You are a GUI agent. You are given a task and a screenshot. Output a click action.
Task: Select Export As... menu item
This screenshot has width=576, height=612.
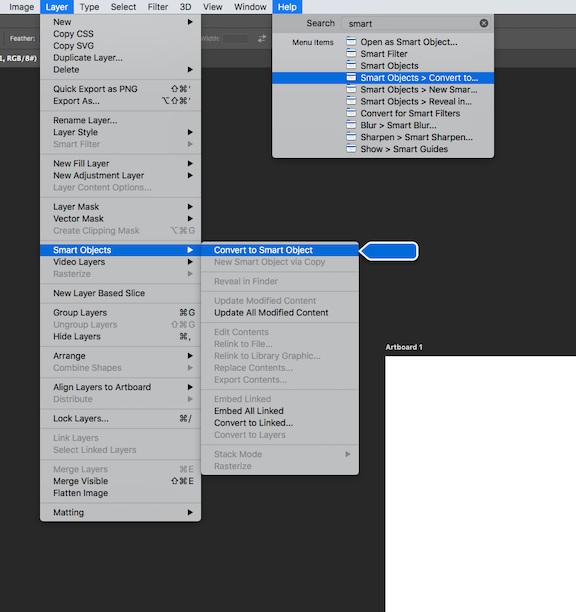pyautogui.click(x=121, y=101)
